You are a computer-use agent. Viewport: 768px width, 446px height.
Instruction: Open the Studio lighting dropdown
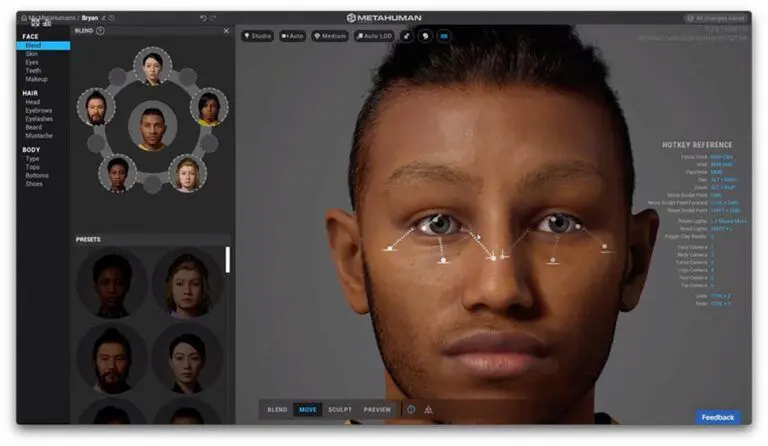click(x=257, y=36)
